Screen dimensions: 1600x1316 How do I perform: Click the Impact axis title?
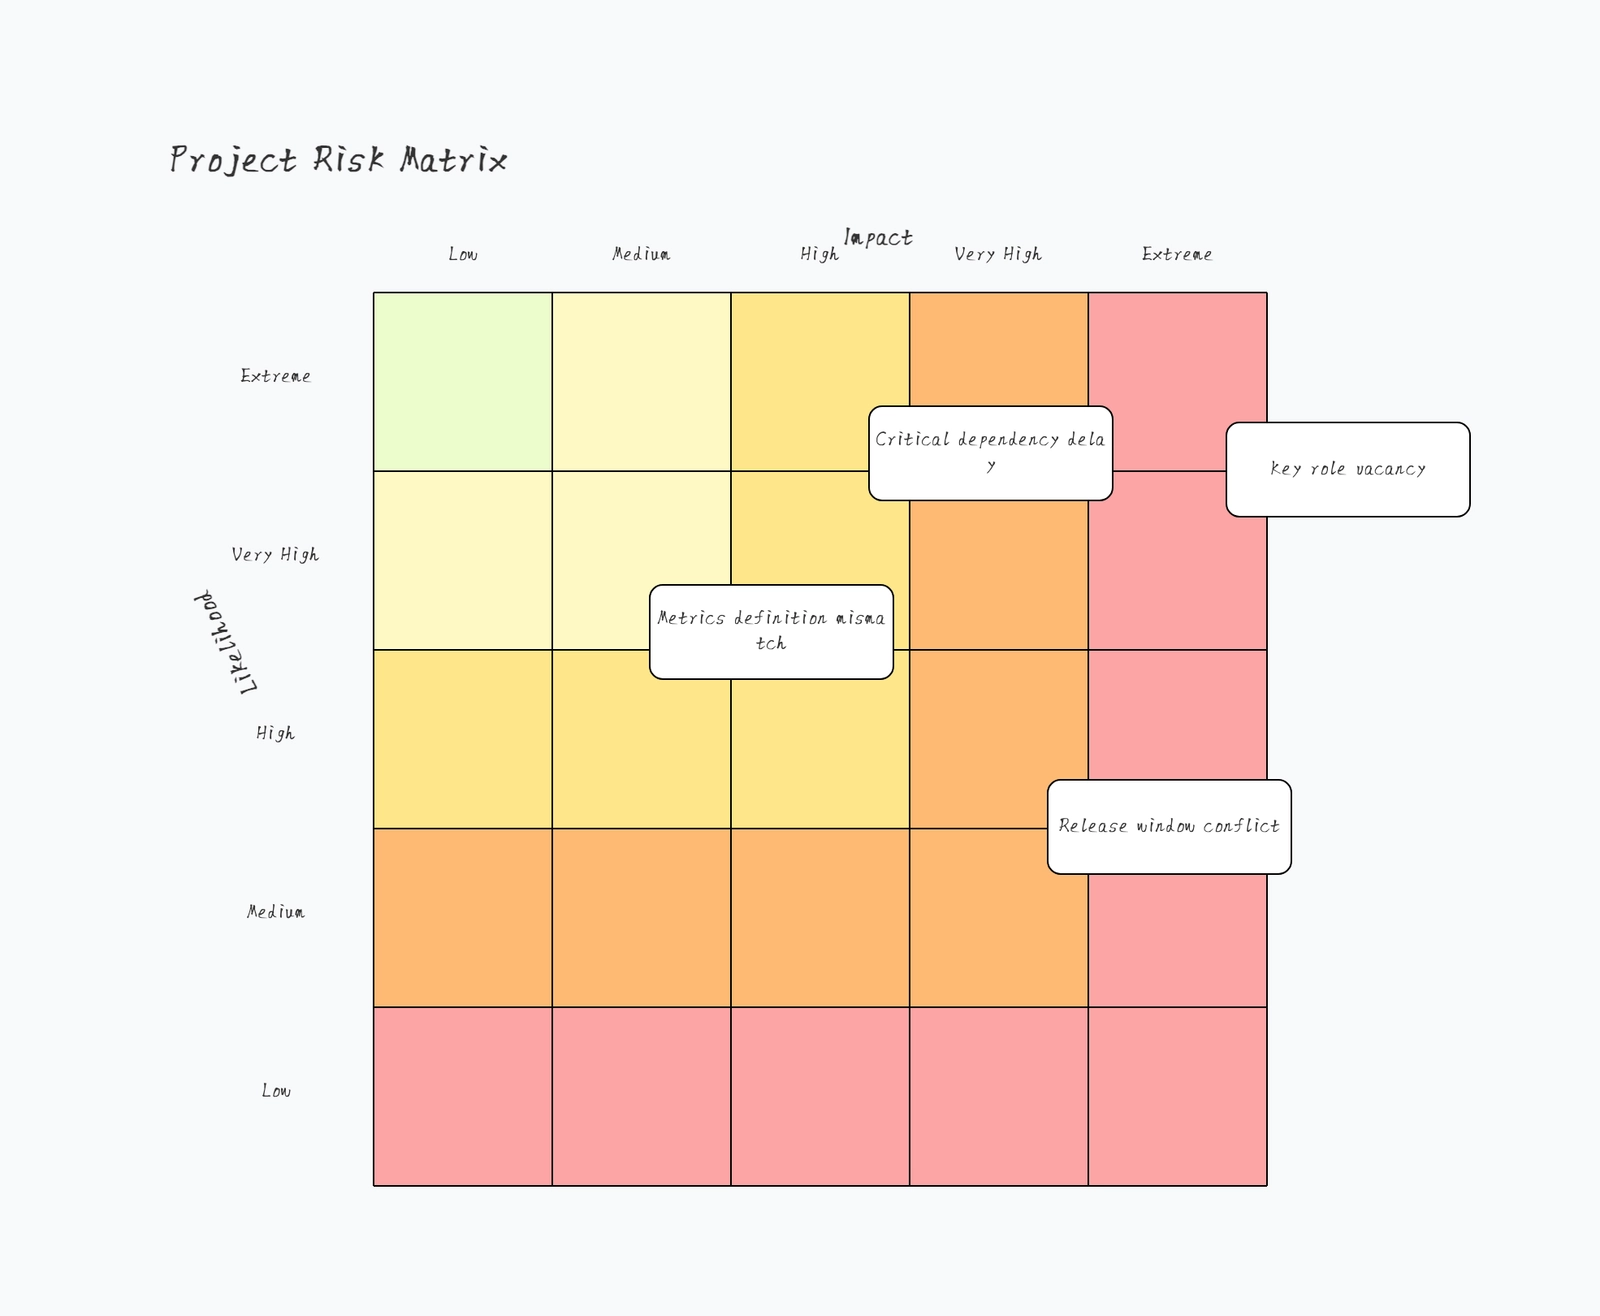pyautogui.click(x=878, y=237)
